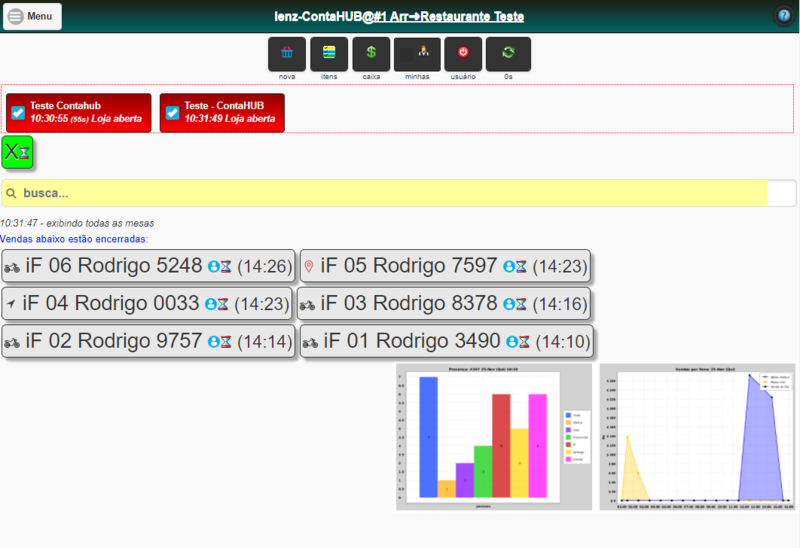Open the minhas waiter icon
Image resolution: width=800 pixels, height=548 pixels.
point(417,54)
